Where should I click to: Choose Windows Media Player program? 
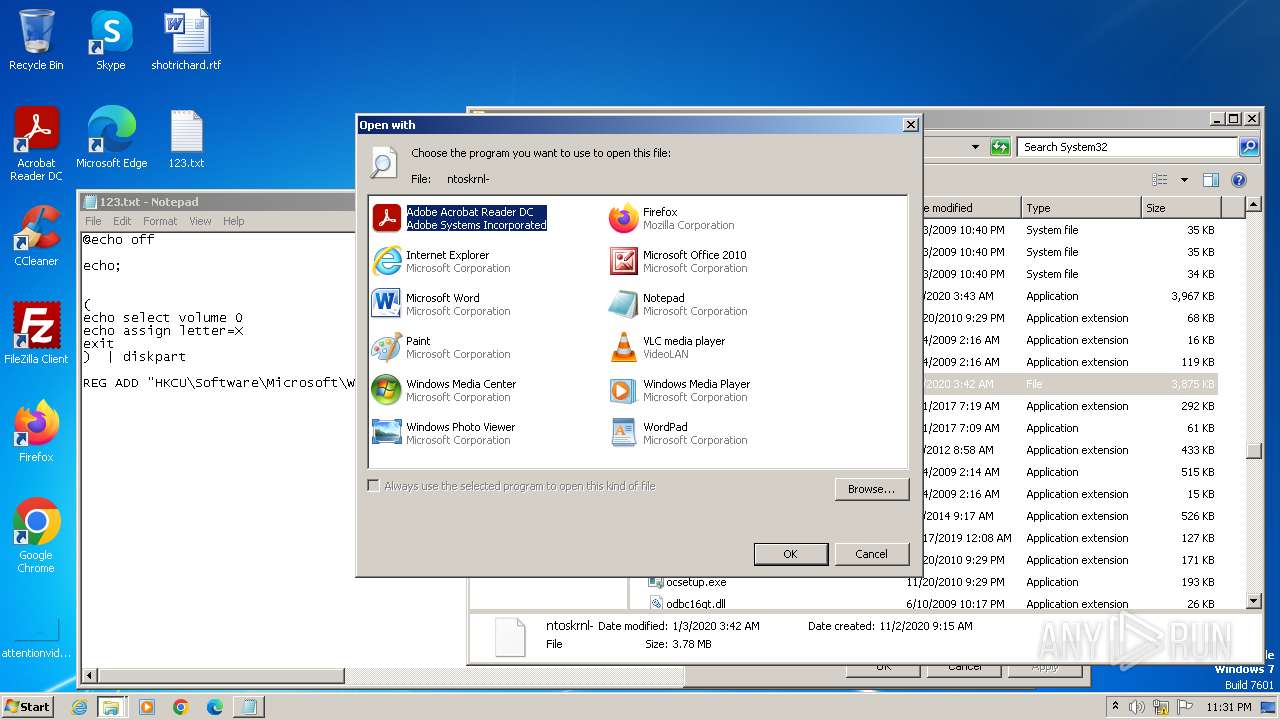click(680, 390)
